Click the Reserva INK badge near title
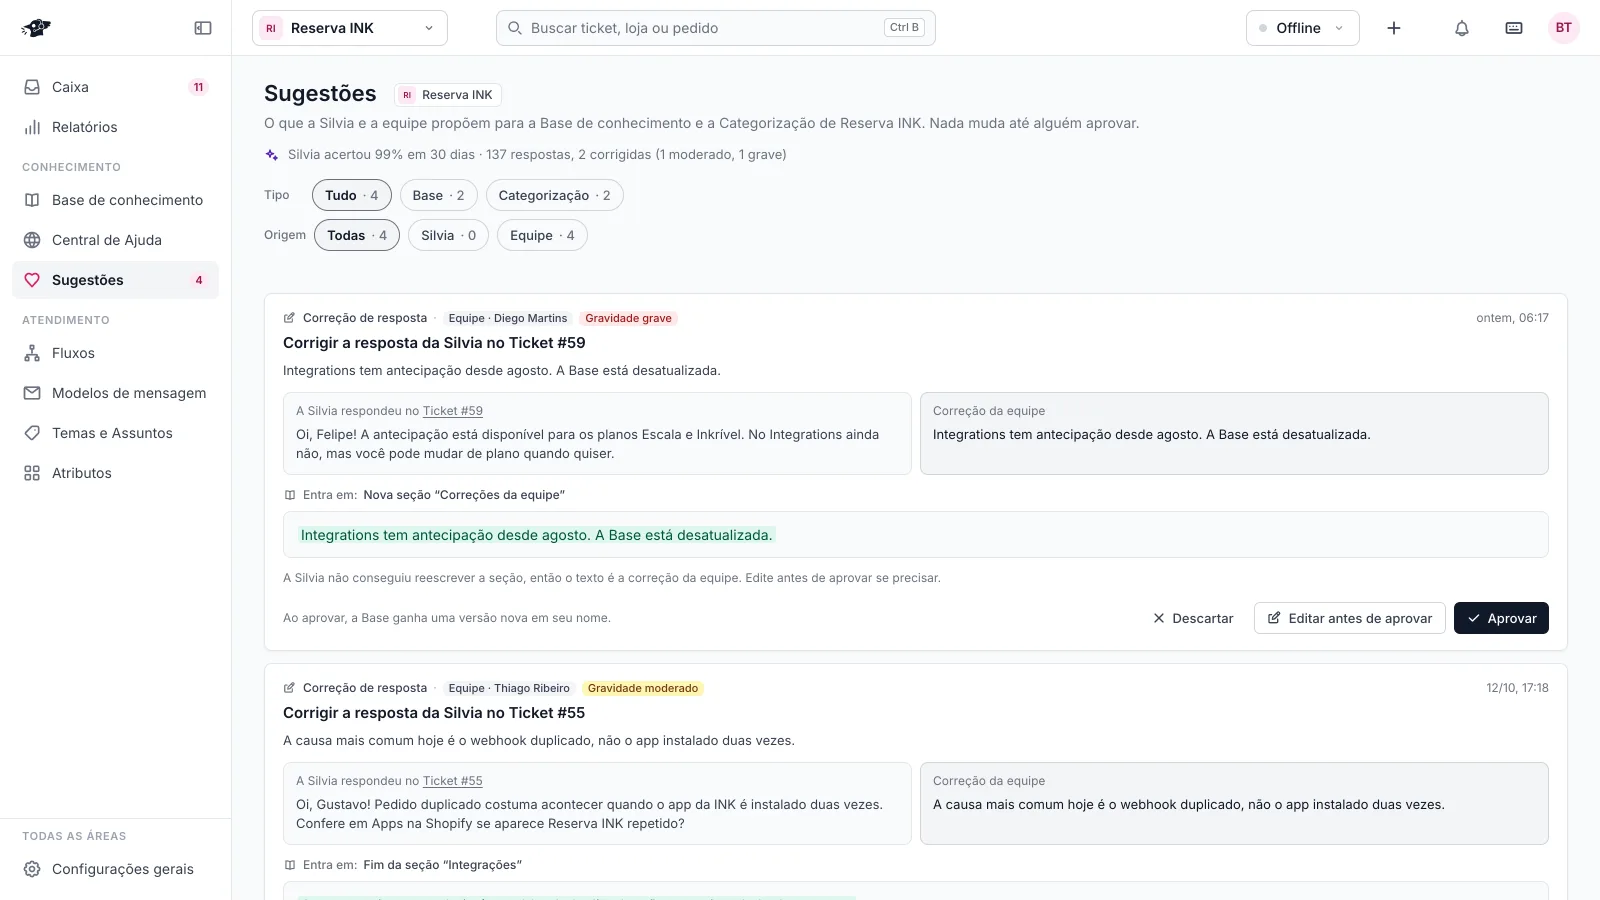This screenshot has height=900, width=1600. [x=448, y=95]
